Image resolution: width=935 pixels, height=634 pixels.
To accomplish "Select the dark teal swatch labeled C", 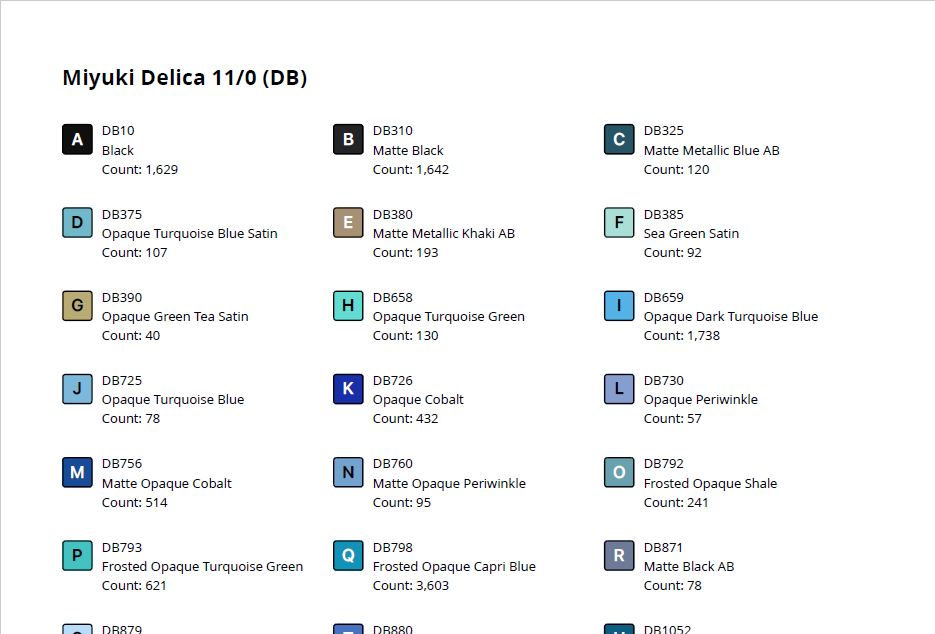I will pyautogui.click(x=619, y=140).
